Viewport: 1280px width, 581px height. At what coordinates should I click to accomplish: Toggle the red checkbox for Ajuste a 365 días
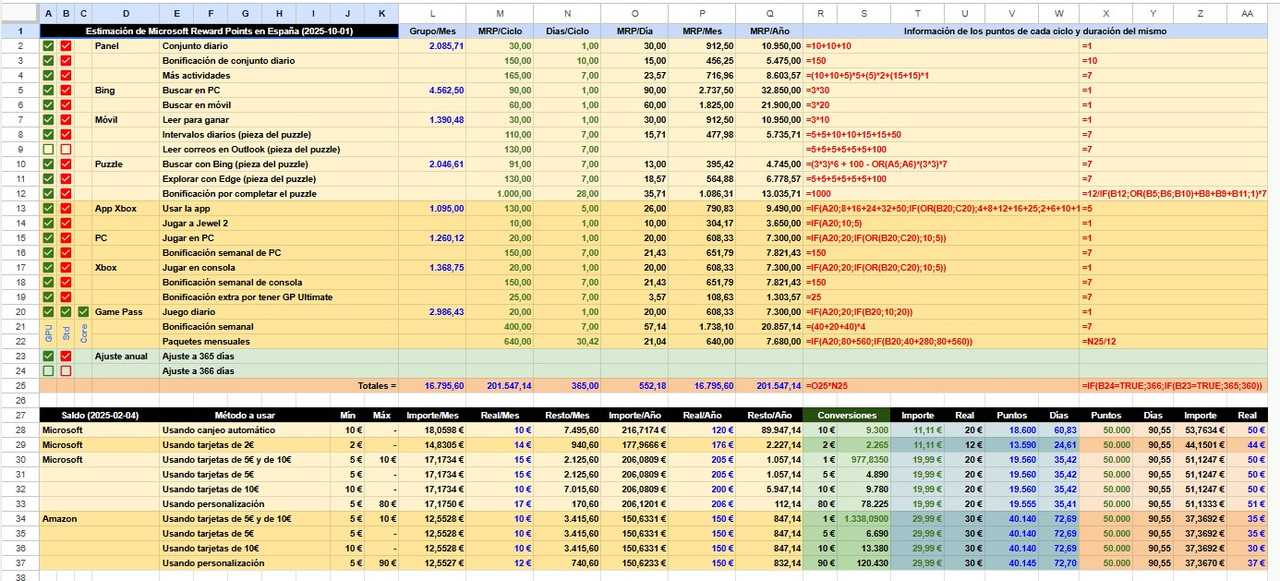(x=66, y=356)
